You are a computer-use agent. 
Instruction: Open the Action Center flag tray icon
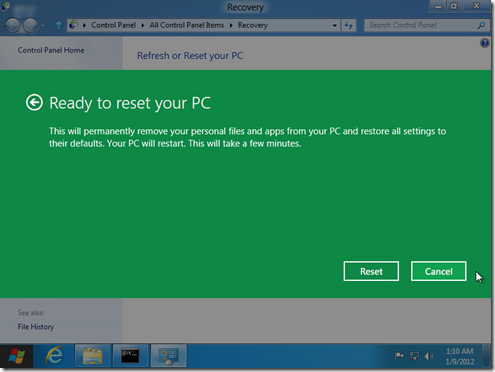(399, 356)
